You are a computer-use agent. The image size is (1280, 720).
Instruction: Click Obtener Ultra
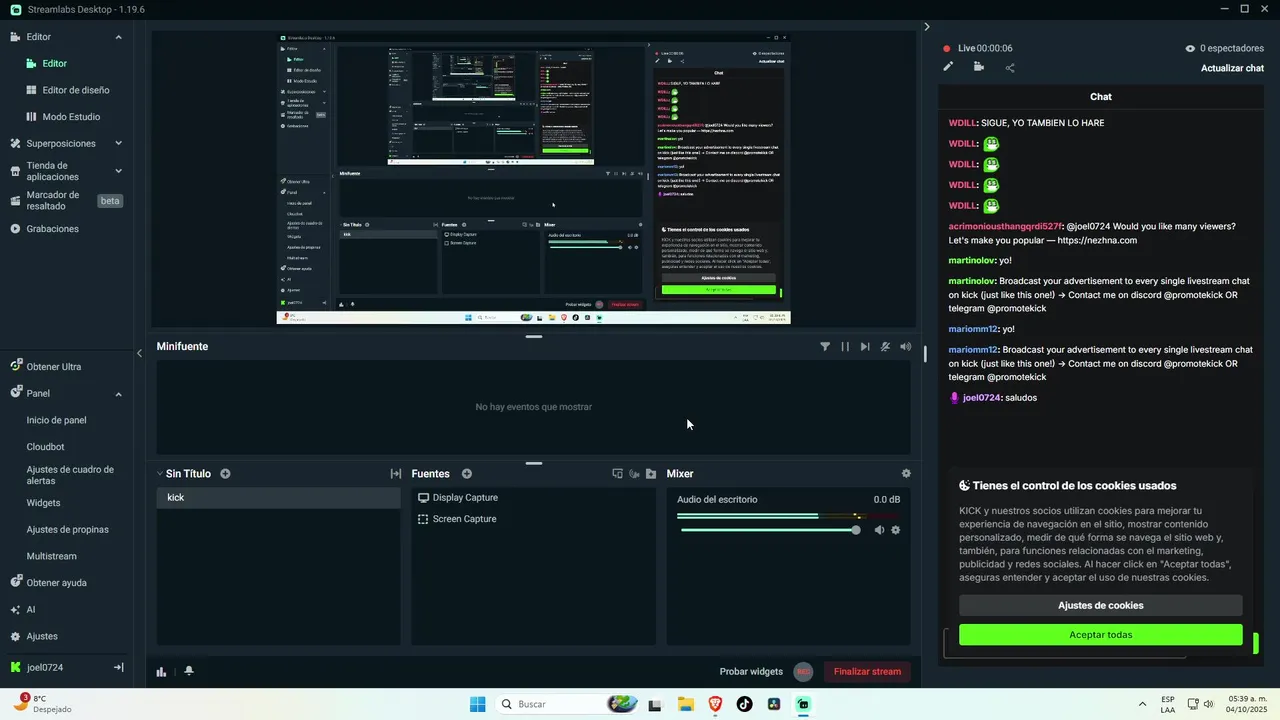54,367
